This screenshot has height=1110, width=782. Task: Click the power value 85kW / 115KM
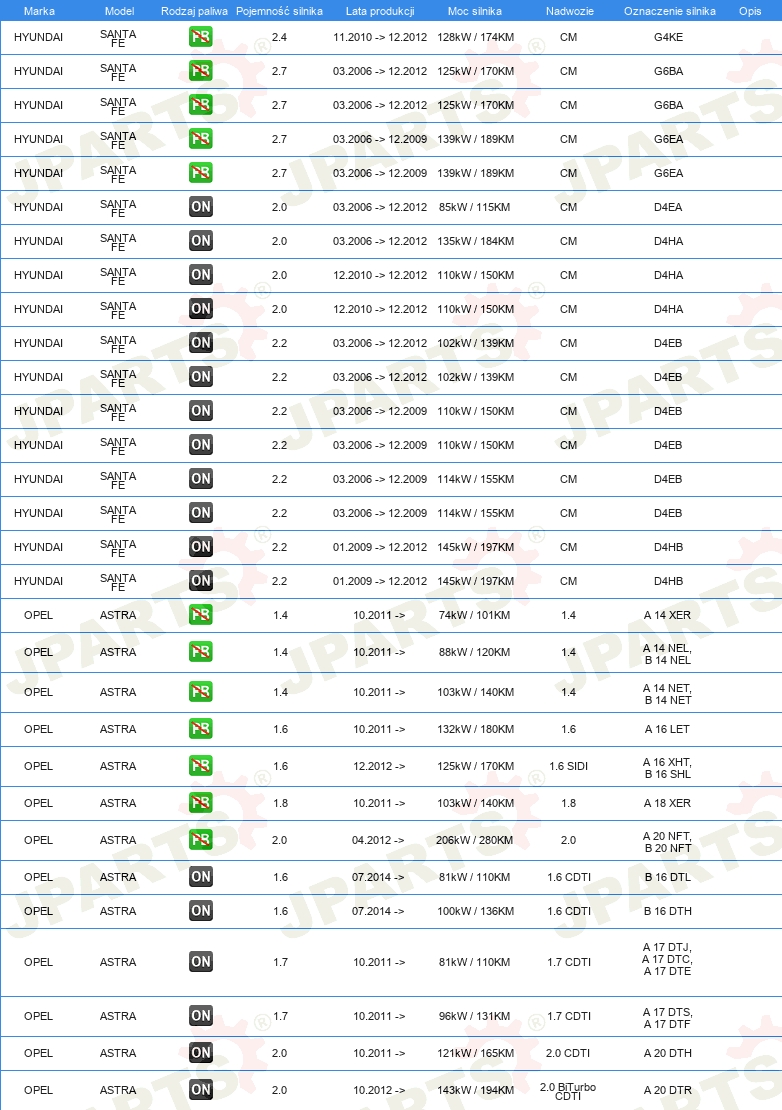(475, 207)
